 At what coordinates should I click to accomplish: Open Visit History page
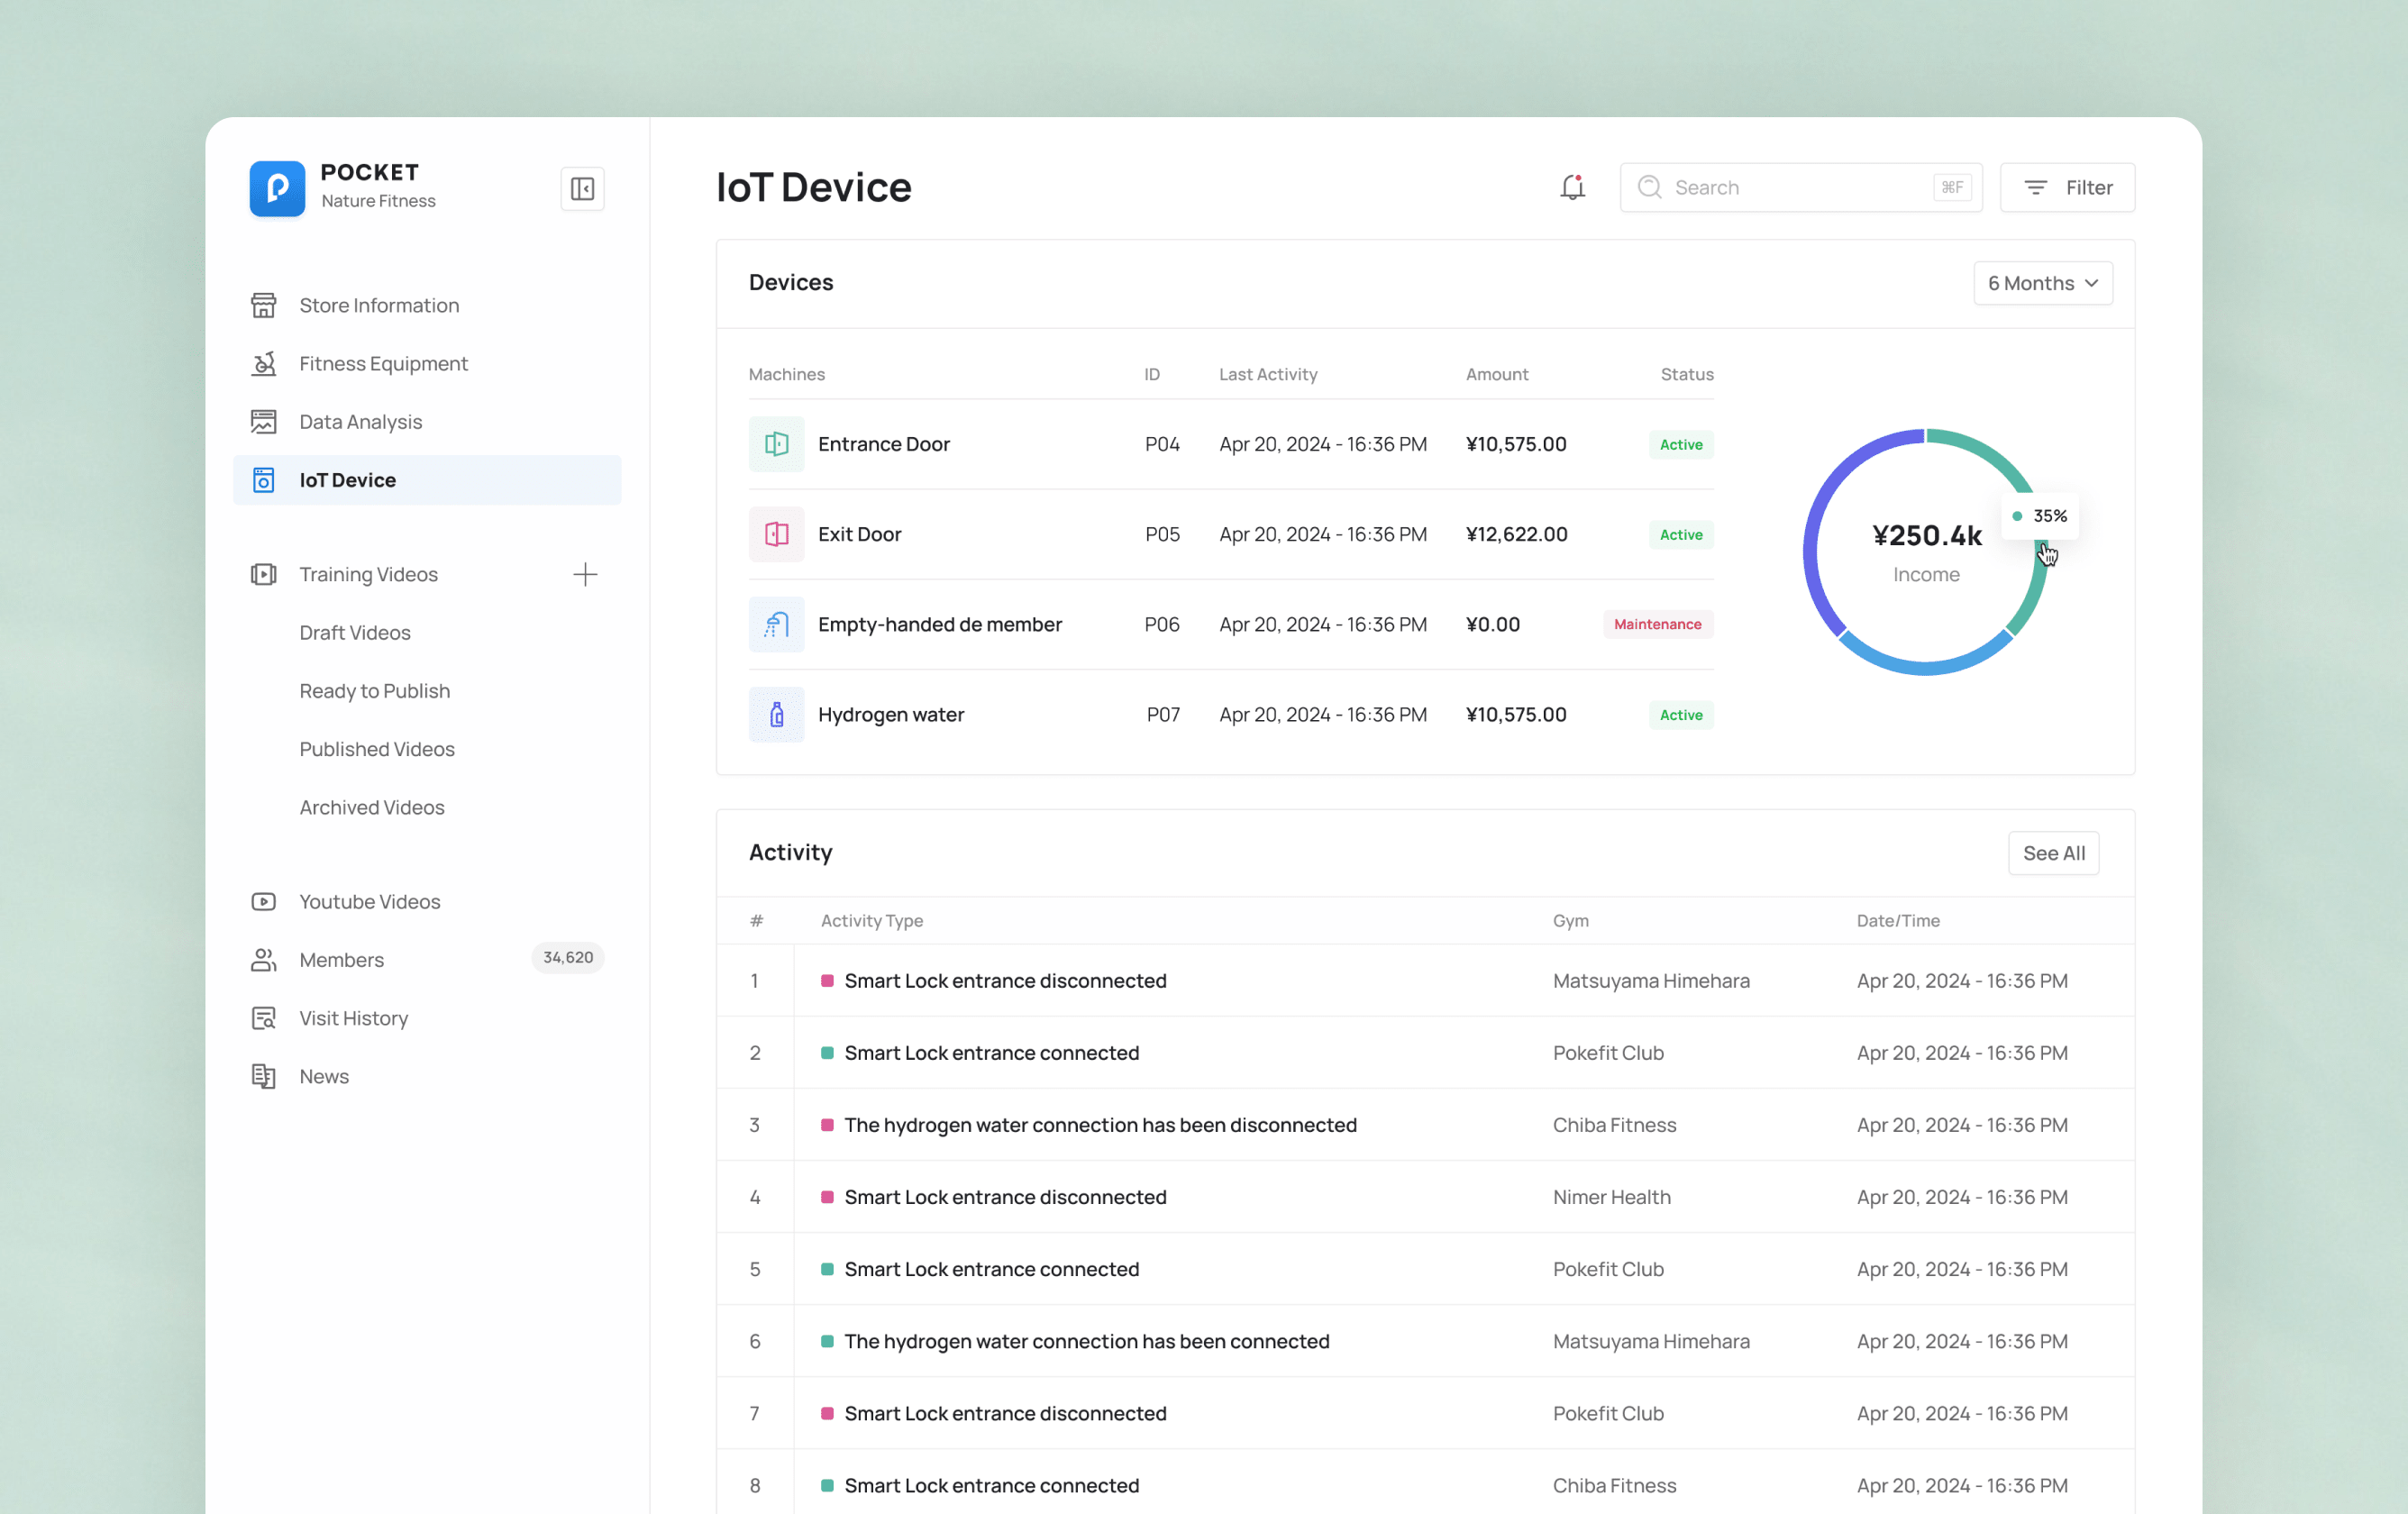point(427,1018)
